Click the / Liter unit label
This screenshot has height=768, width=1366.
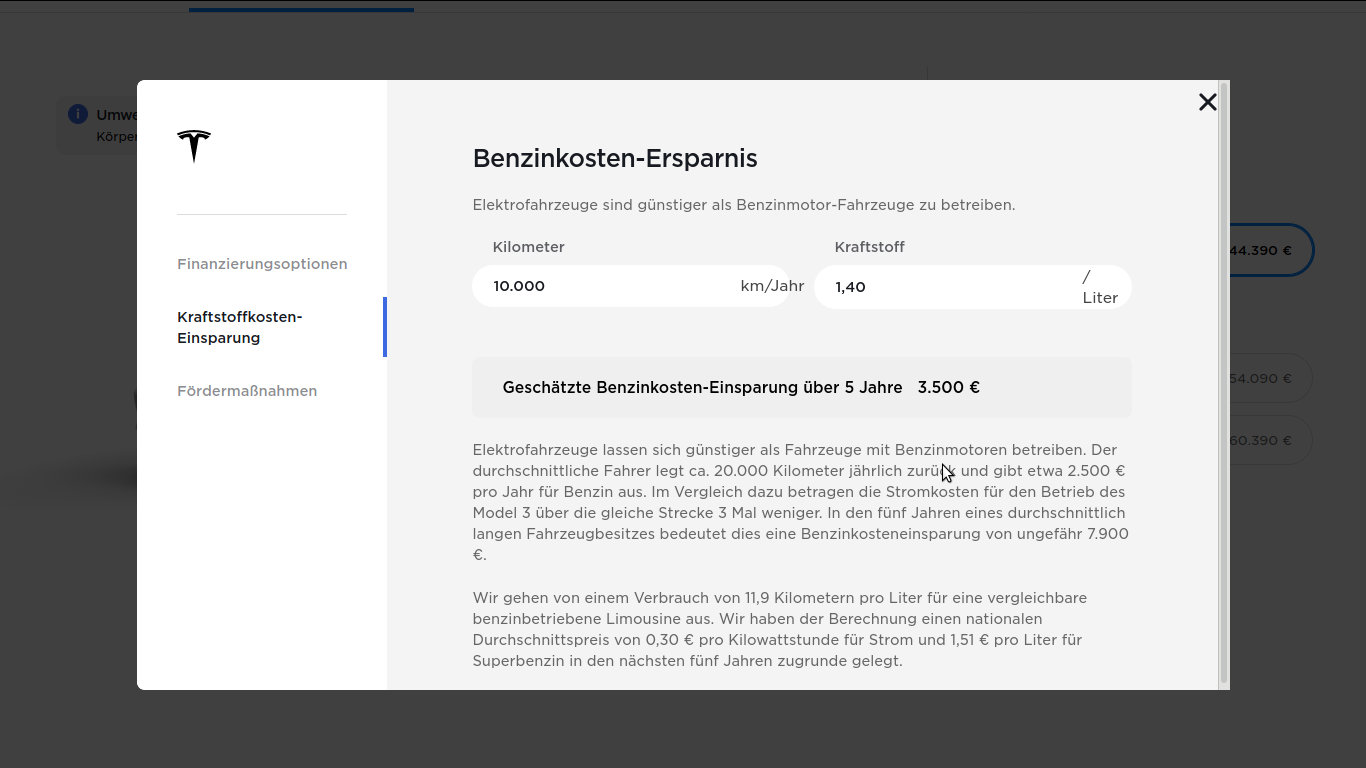tap(1100, 287)
